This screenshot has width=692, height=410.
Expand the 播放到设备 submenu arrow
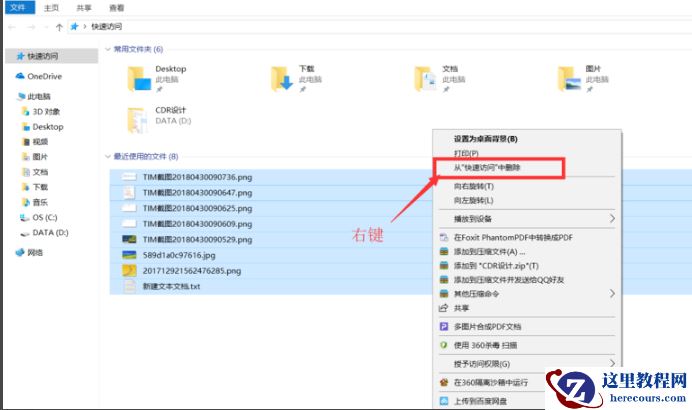point(612,218)
